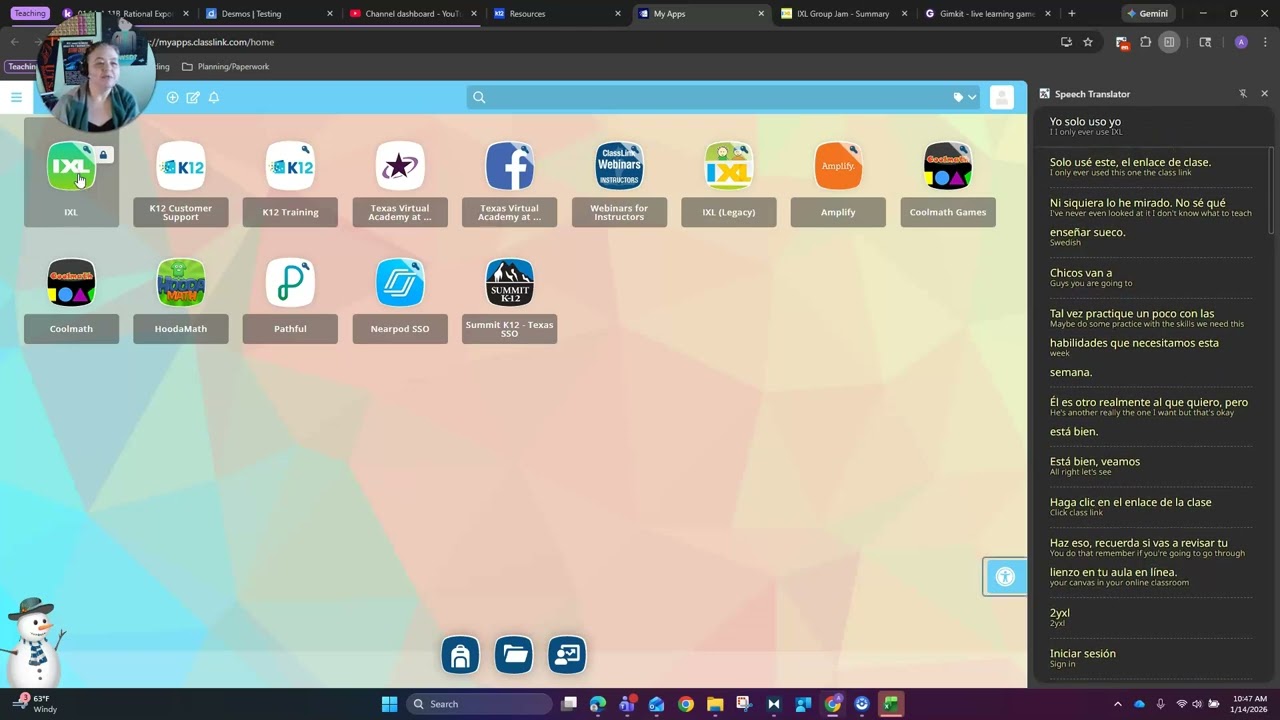Viewport: 1280px width, 720px height.
Task: Open the IXL app tile
Action: [71, 170]
